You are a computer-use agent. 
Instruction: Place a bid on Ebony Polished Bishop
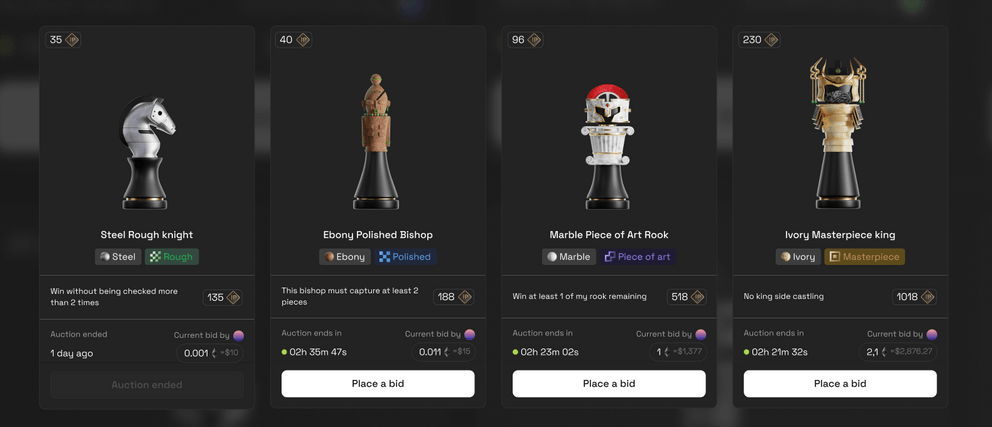click(378, 383)
